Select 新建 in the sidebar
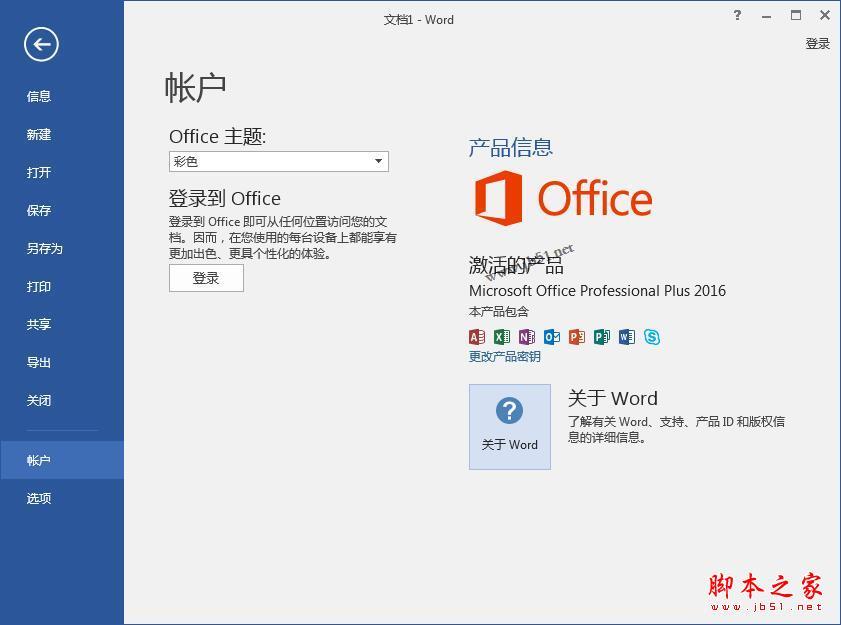This screenshot has height=625, width=841. pyautogui.click(x=39, y=135)
